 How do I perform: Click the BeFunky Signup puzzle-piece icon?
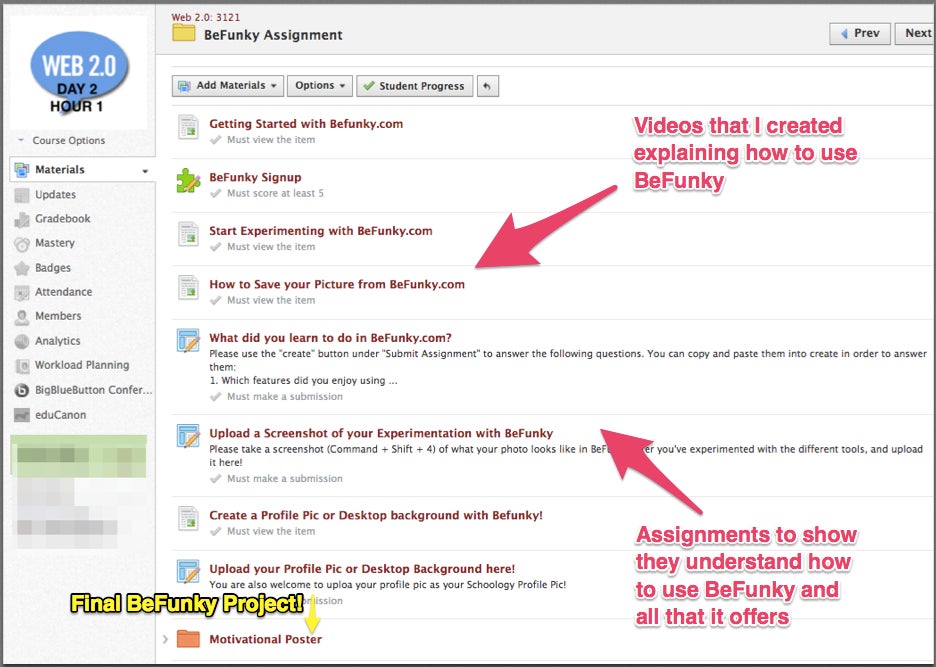pyautogui.click(x=189, y=180)
